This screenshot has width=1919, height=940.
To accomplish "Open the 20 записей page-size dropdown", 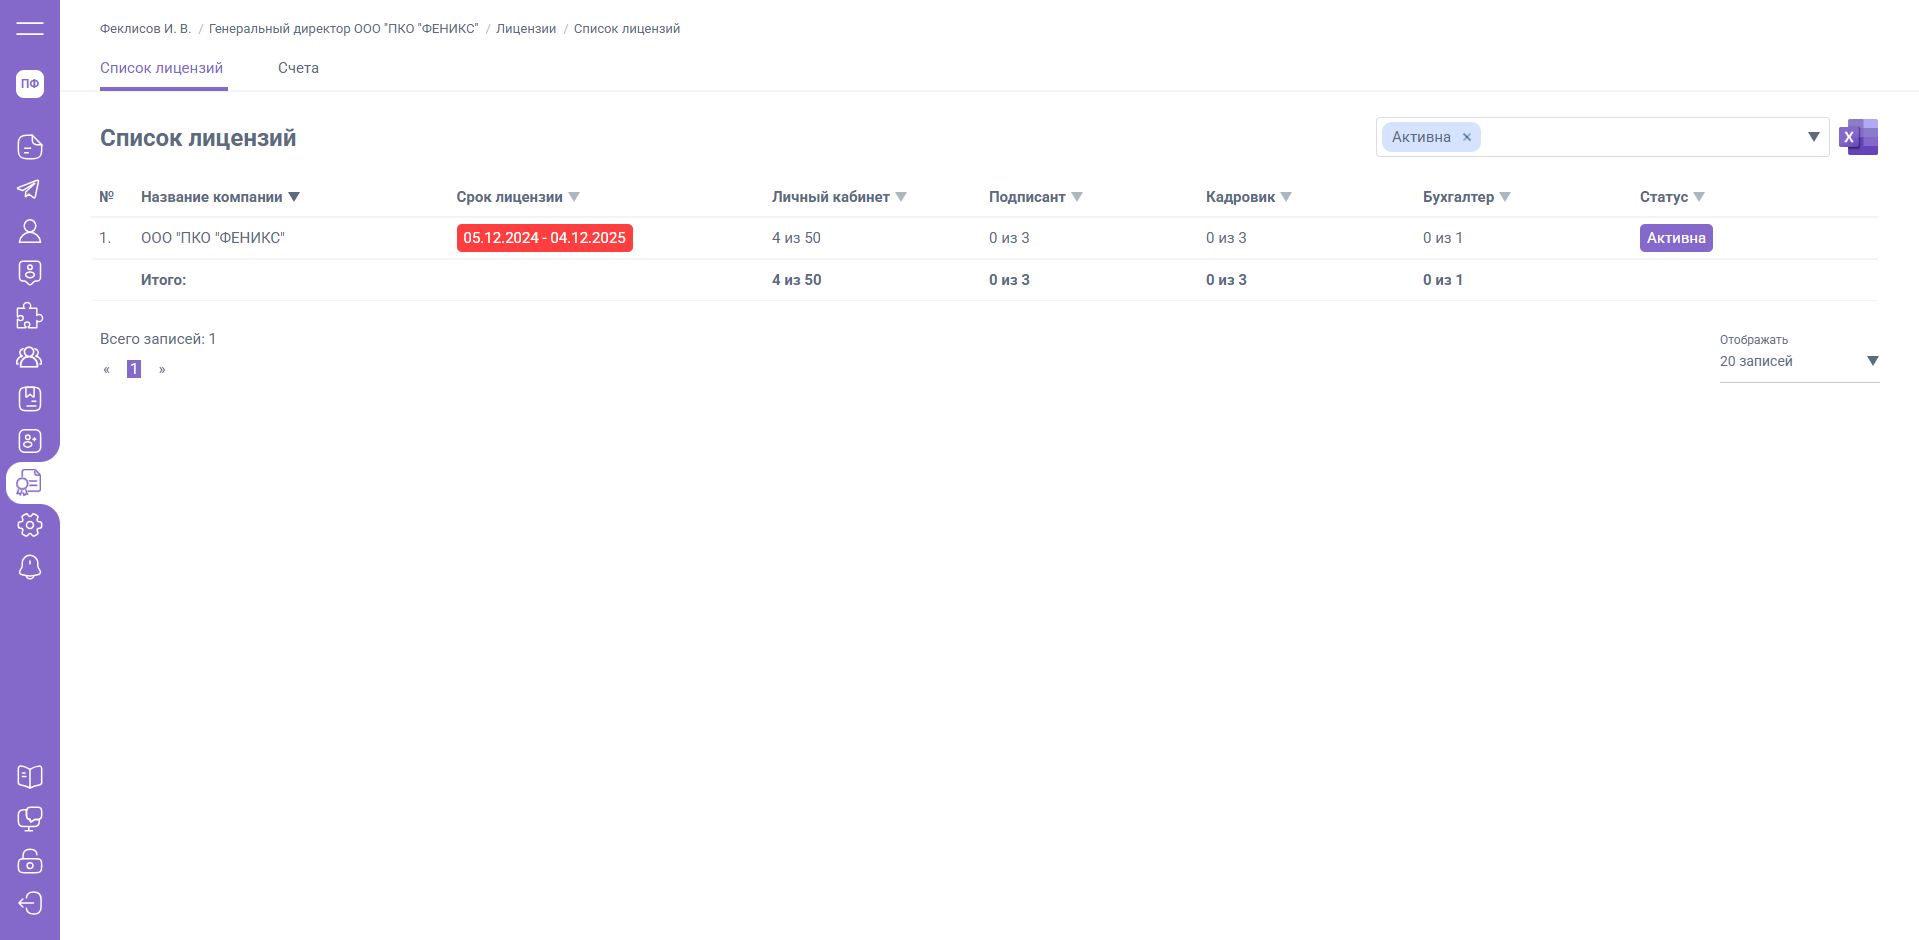I will [x=1798, y=361].
